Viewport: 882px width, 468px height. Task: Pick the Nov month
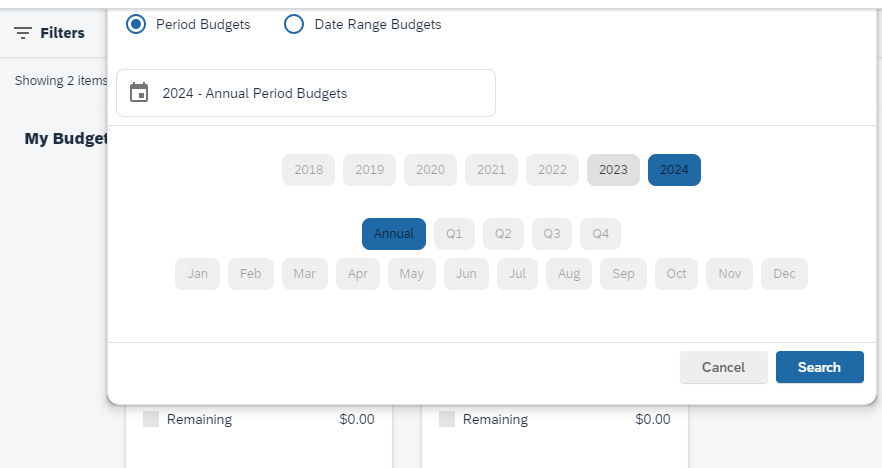point(730,274)
